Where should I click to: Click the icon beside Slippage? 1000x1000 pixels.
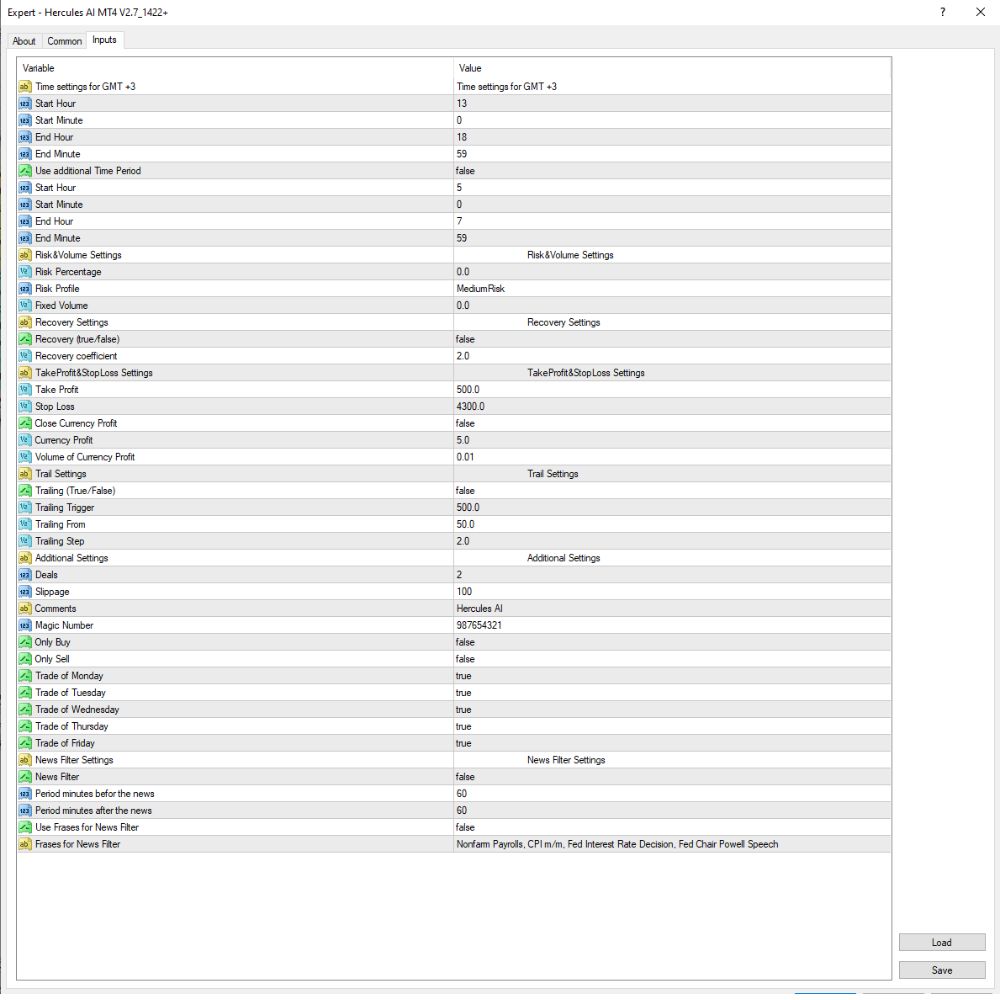point(25,592)
